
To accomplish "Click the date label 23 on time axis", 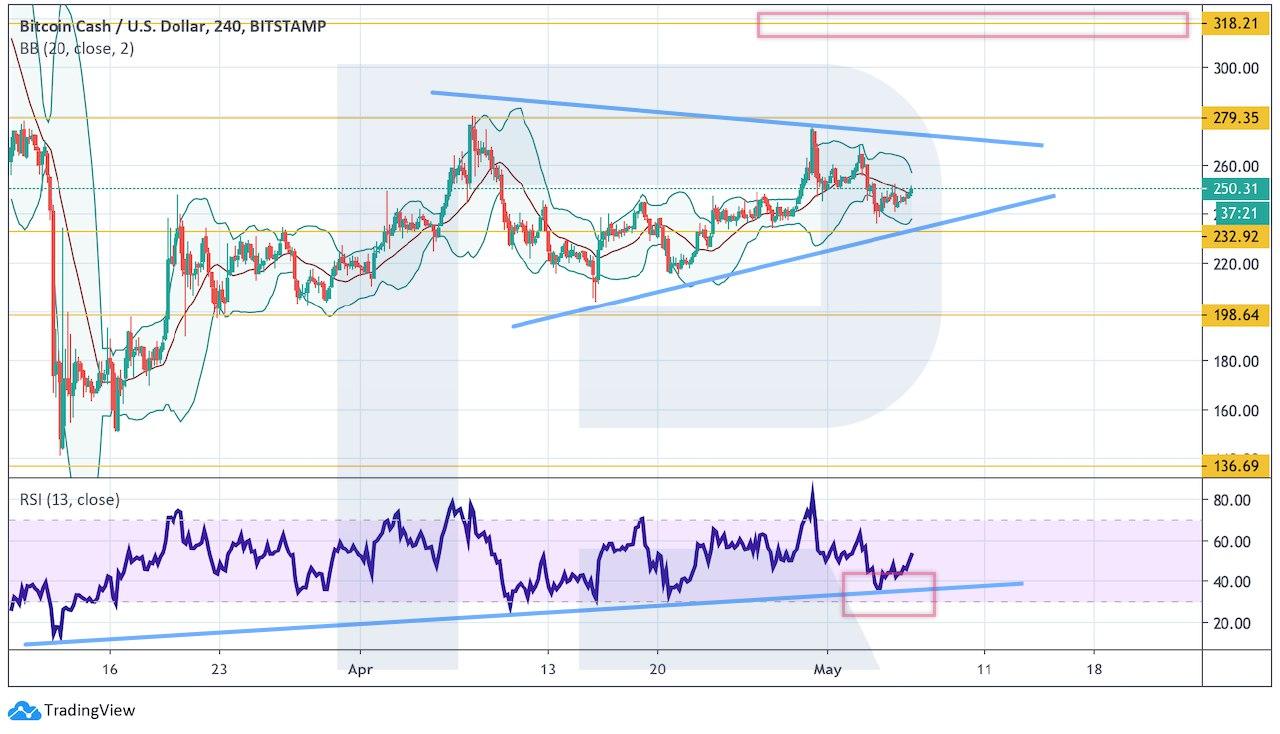I will tap(220, 669).
